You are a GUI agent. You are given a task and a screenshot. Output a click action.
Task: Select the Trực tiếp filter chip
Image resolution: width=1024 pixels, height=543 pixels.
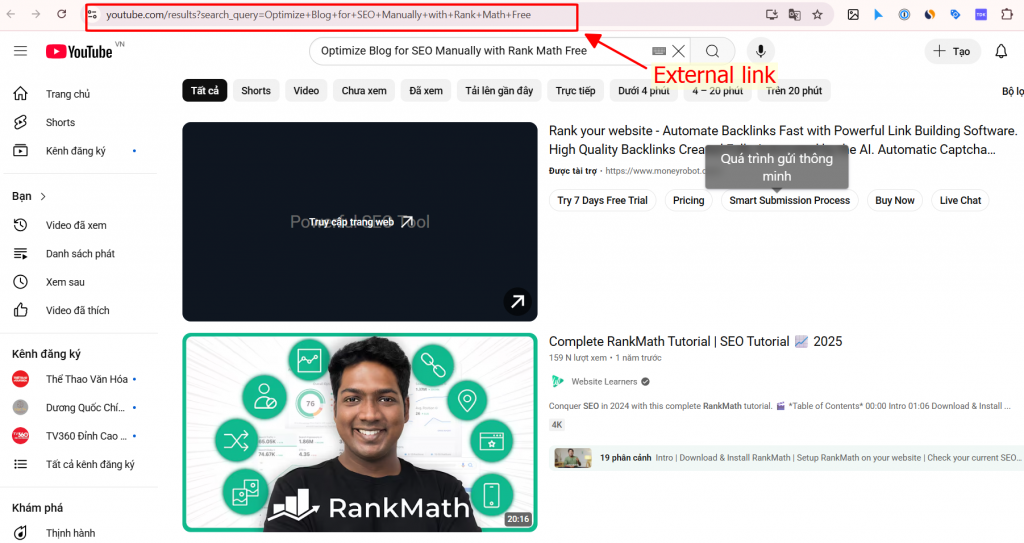[x=575, y=91]
